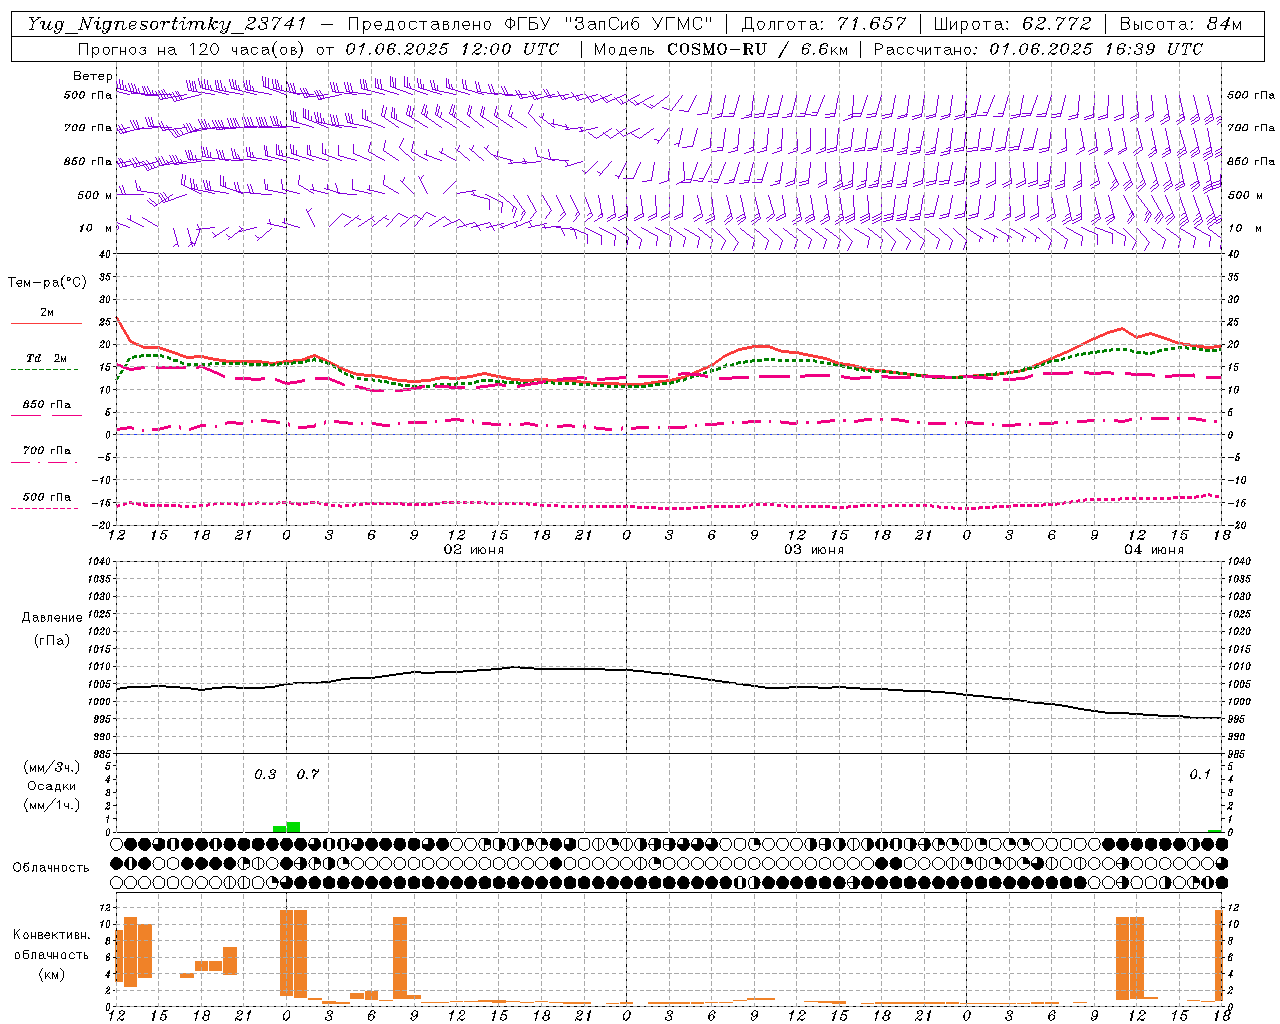Click the dashed line sample under Td 2м
Viewport: 1280px width, 1024px height.
coord(44,369)
